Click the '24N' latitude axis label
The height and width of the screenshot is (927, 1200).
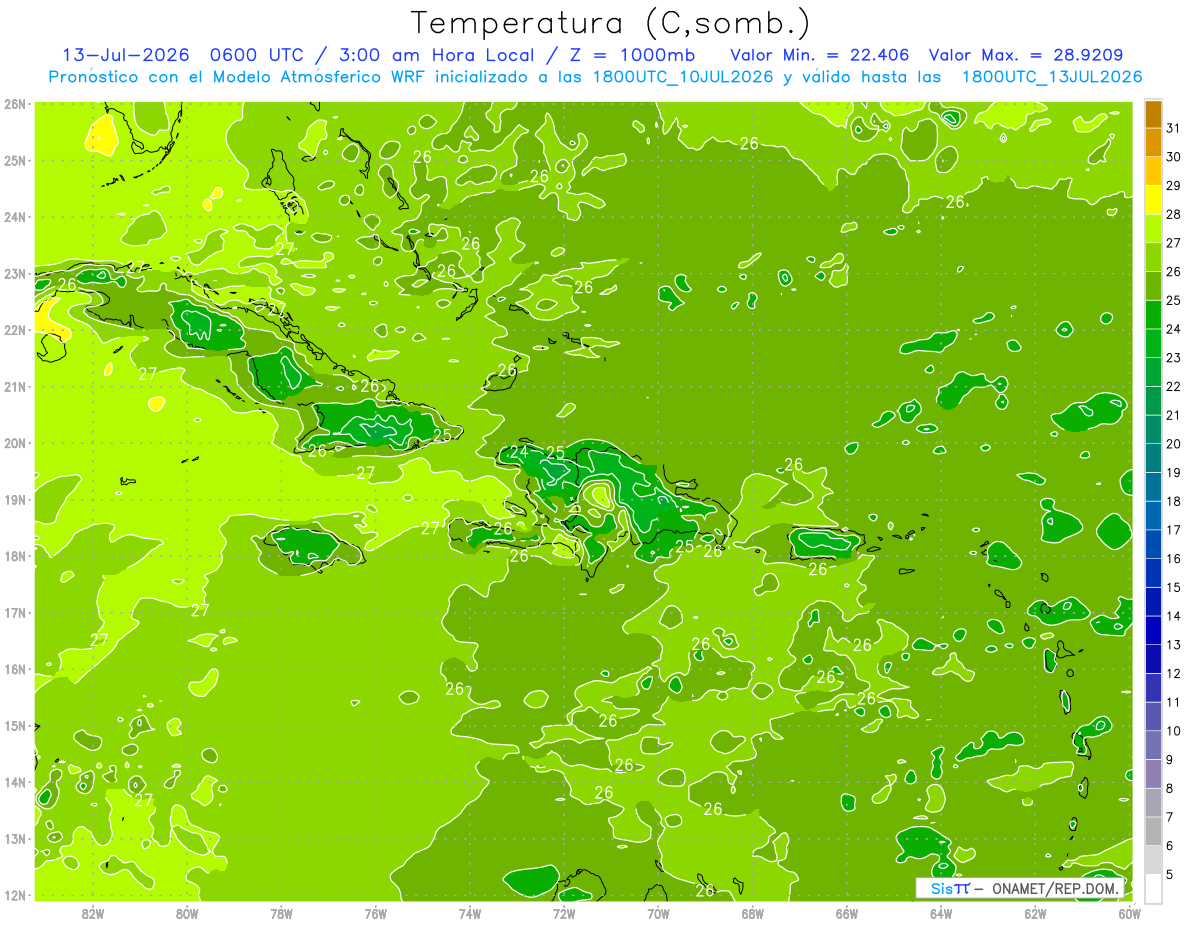point(15,217)
